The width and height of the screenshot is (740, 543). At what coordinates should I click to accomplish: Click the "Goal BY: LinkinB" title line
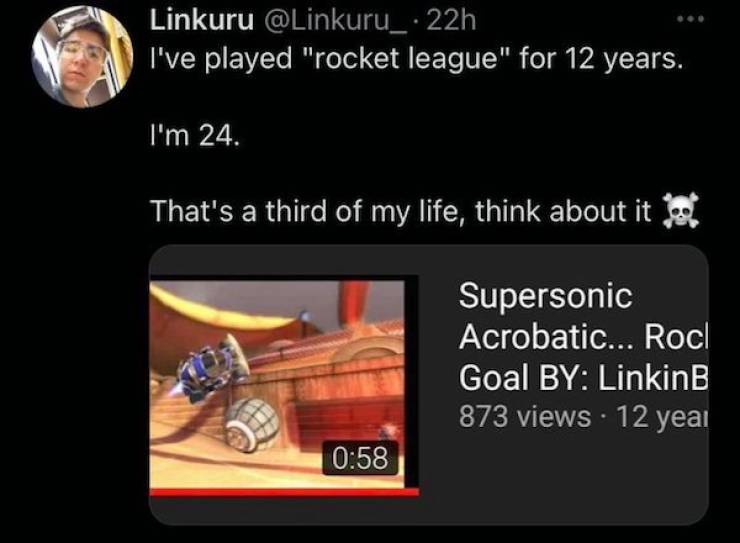pos(583,378)
